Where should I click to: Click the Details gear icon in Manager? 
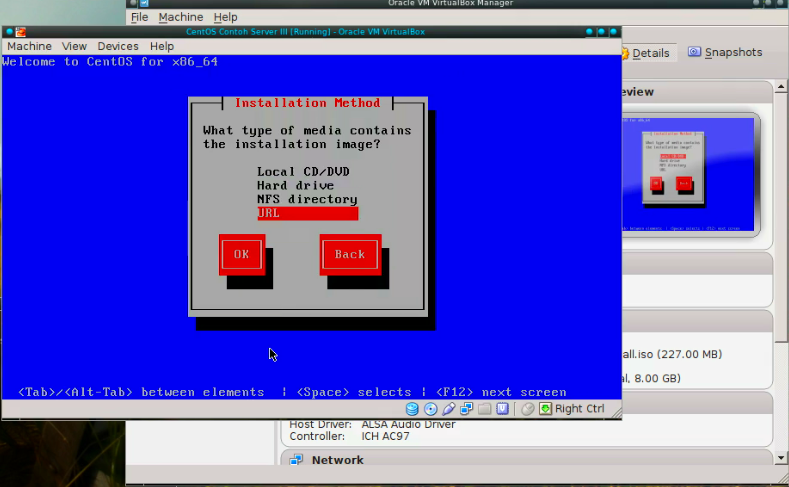pos(625,53)
